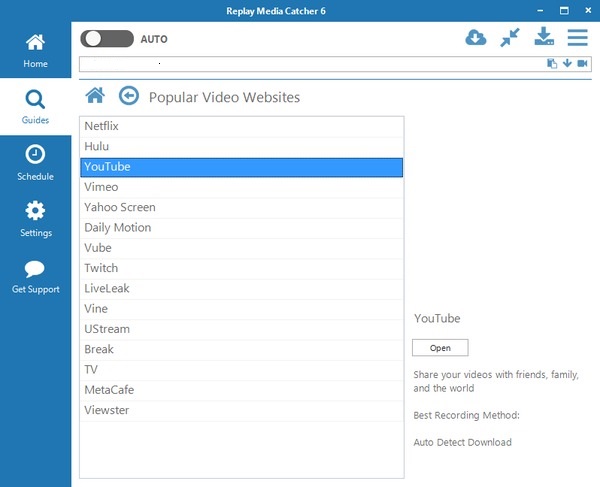The image size is (600, 487).
Task: Click Get Support in sidebar
Action: point(35,276)
